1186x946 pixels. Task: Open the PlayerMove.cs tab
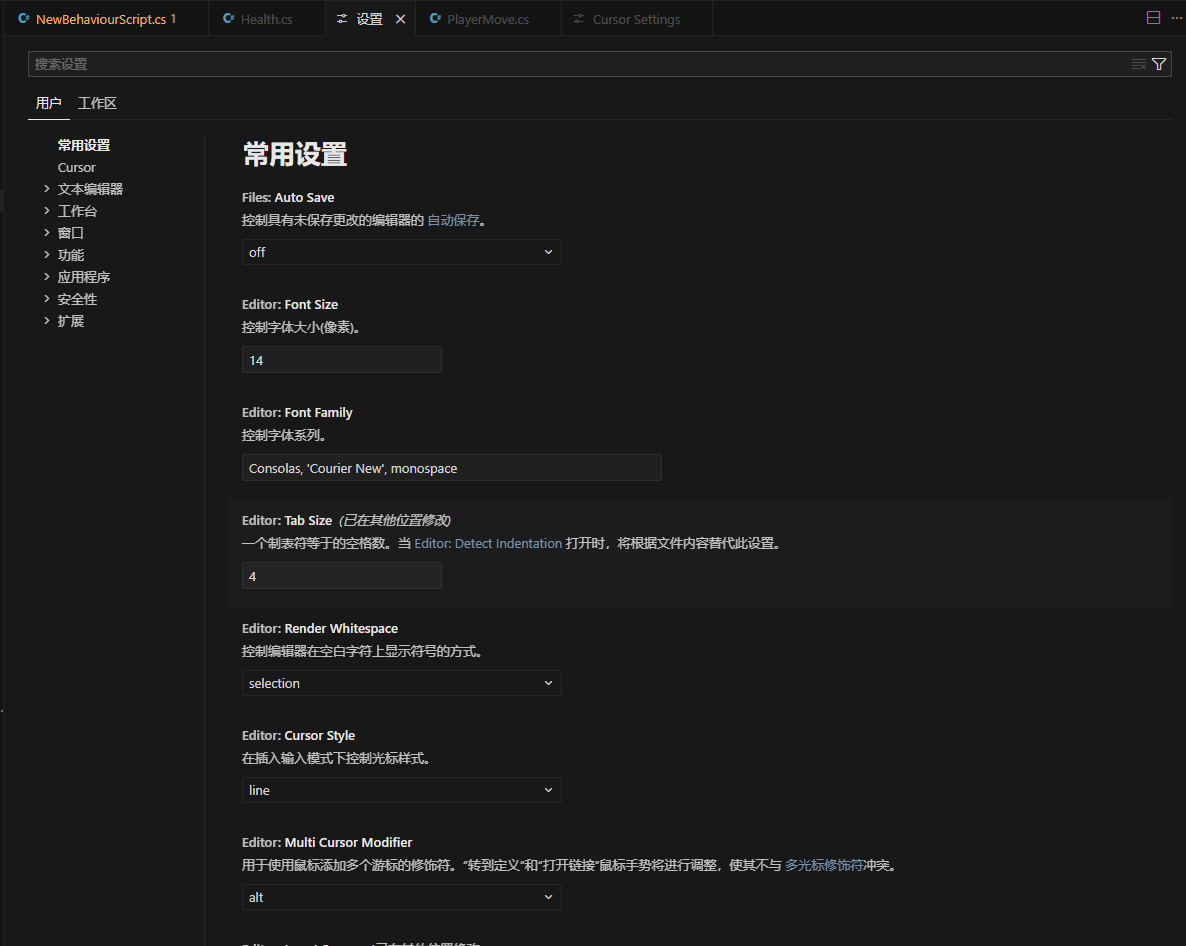(488, 19)
